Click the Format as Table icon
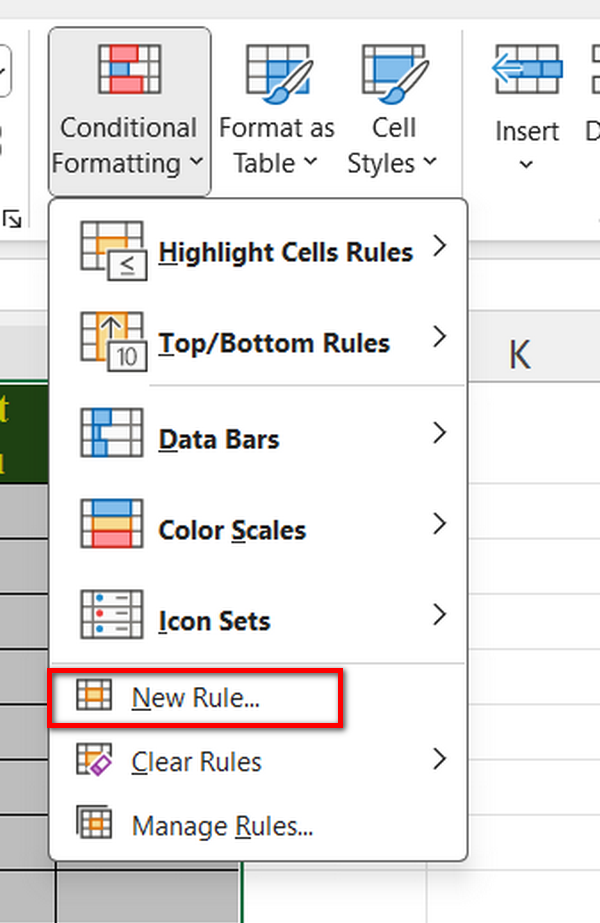 (x=276, y=70)
